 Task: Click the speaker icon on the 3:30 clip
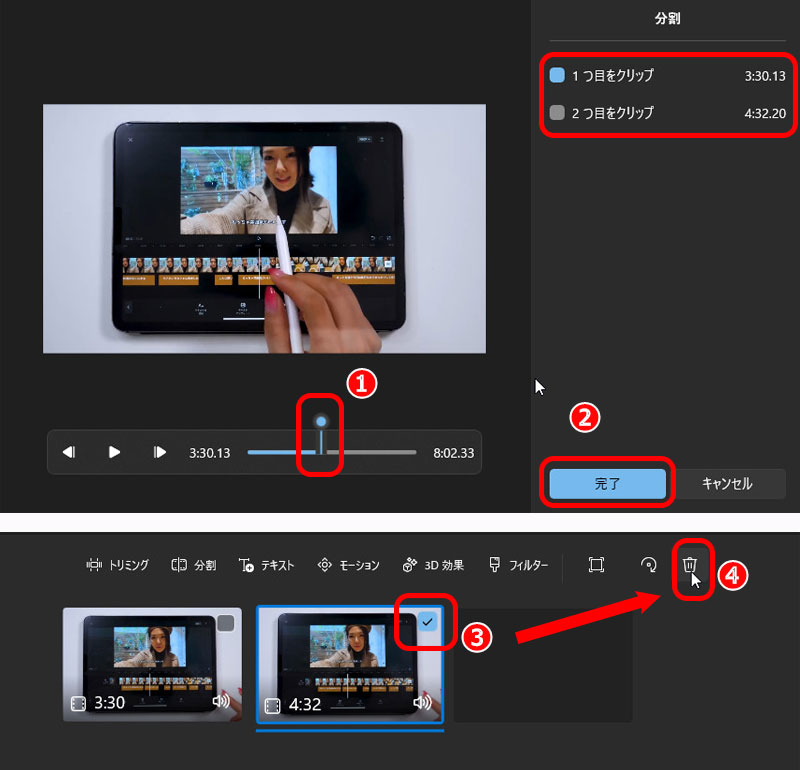(x=222, y=702)
